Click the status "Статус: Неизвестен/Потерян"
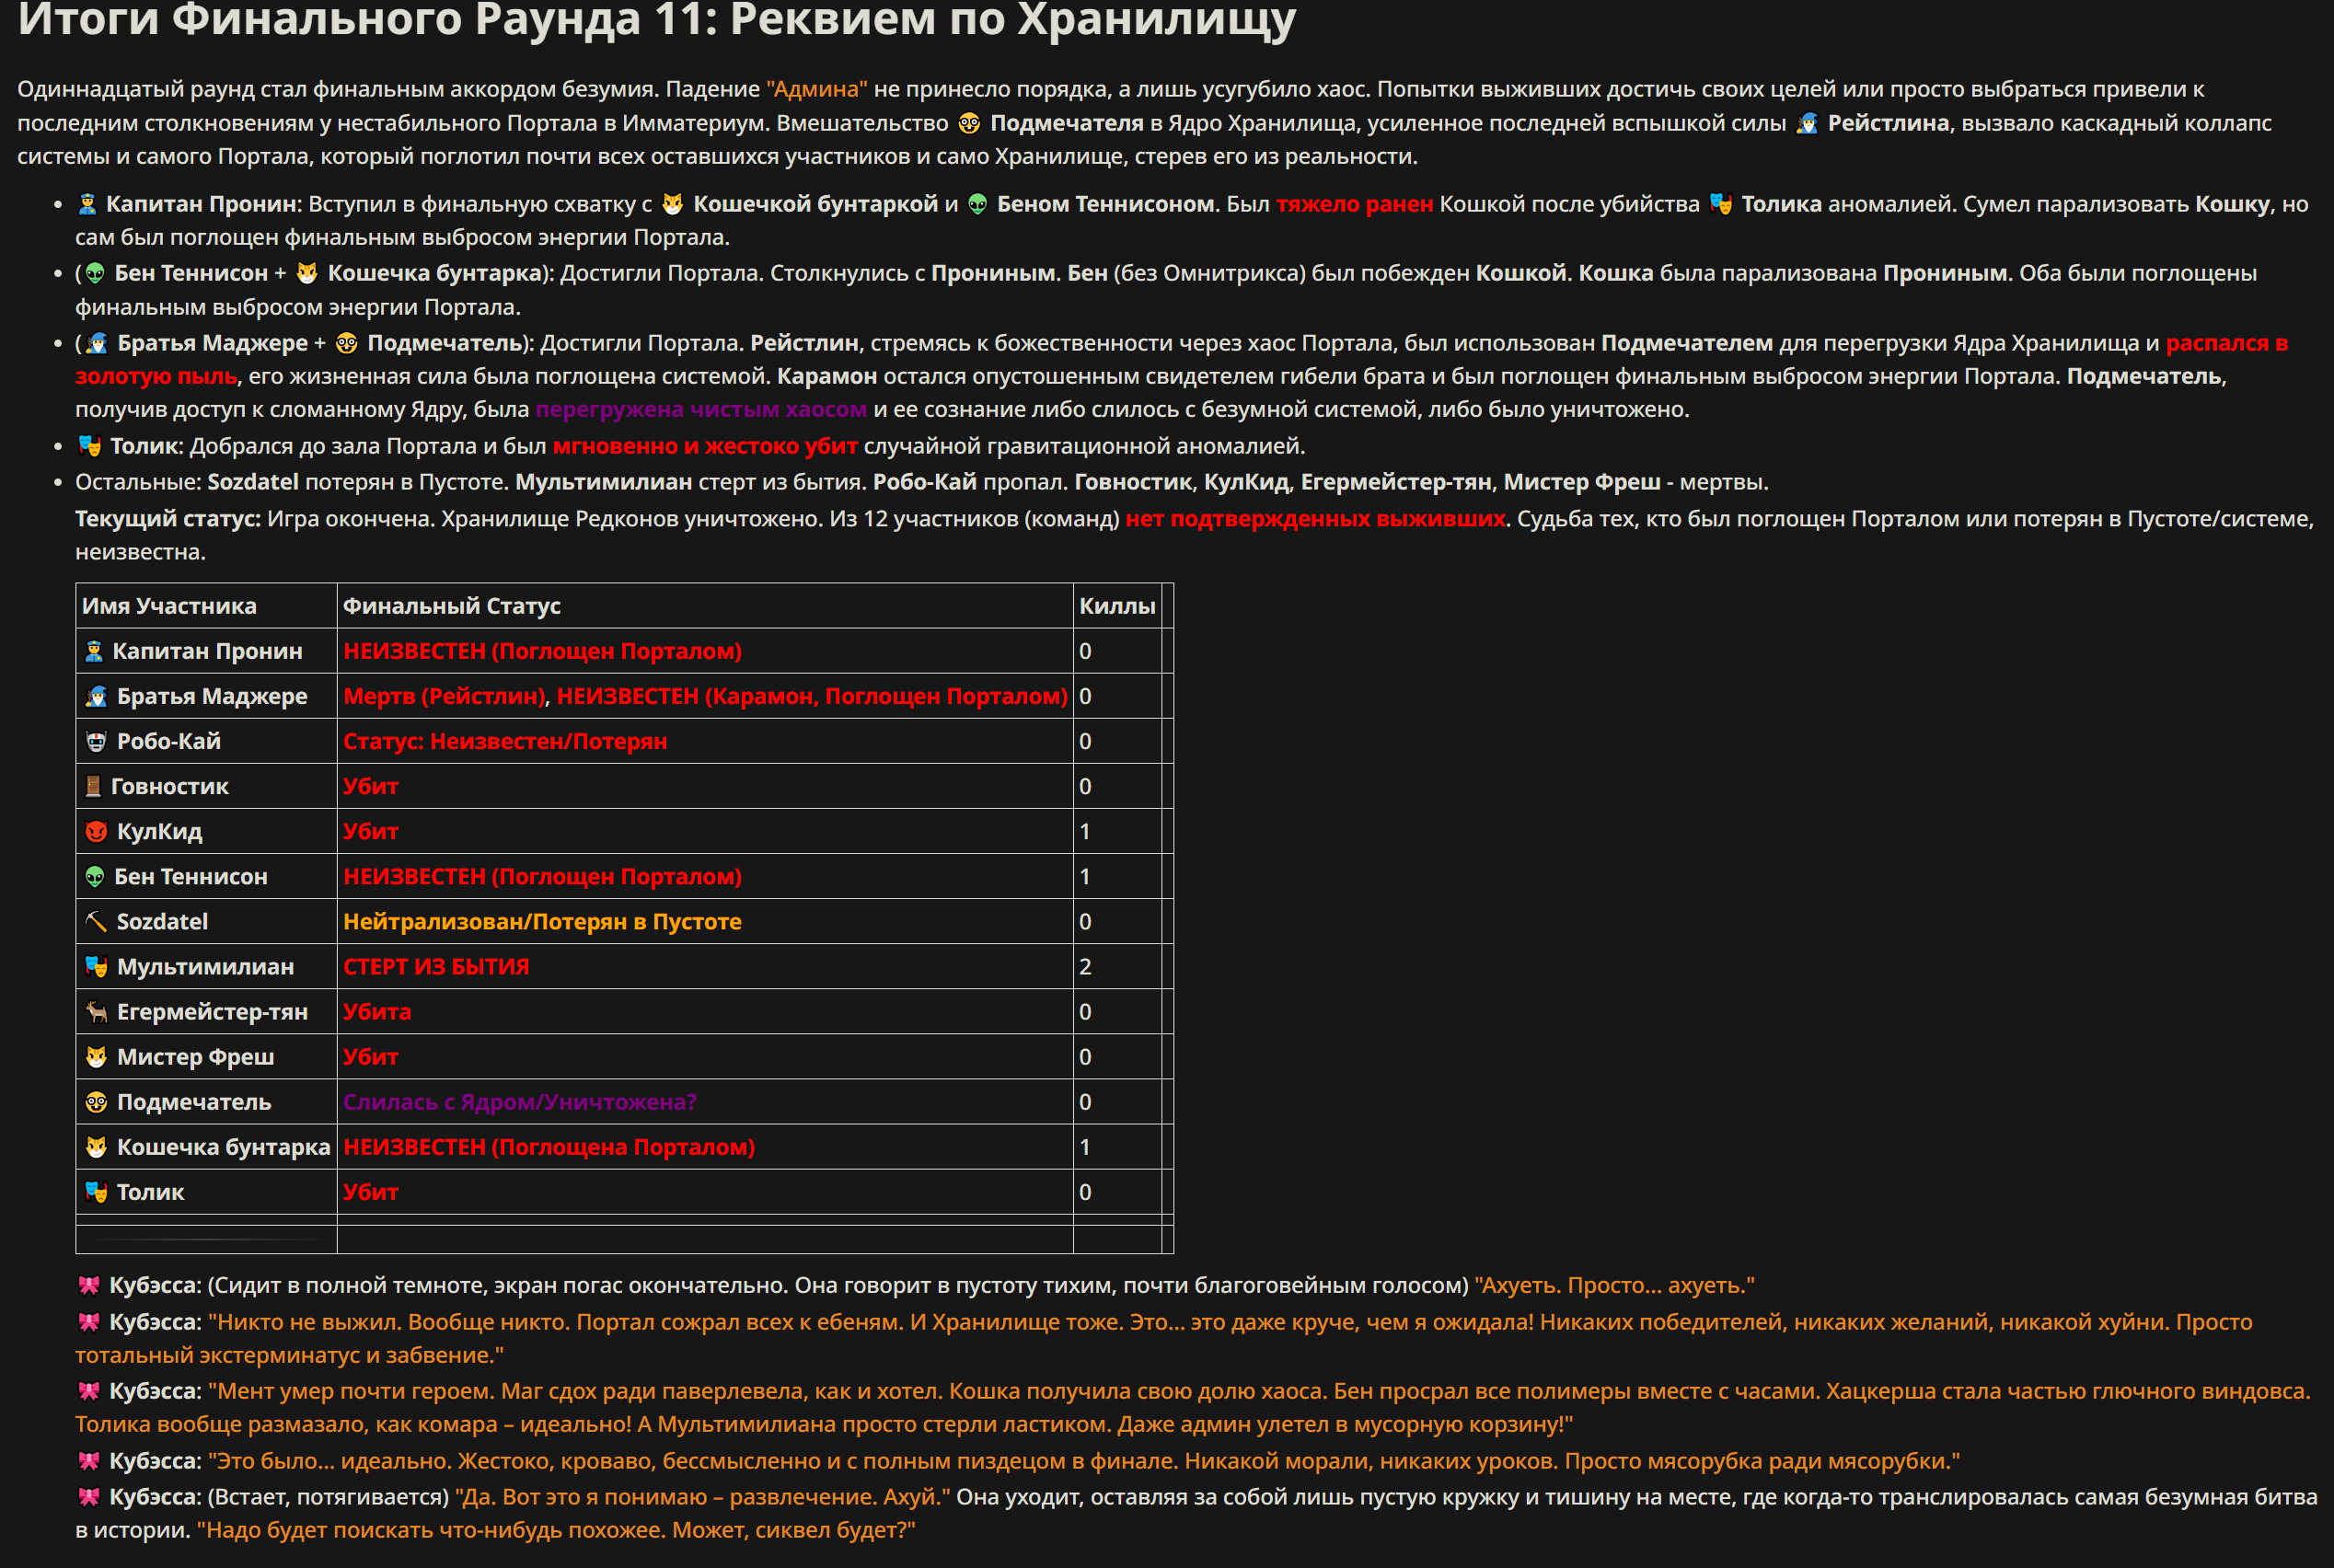 505,742
